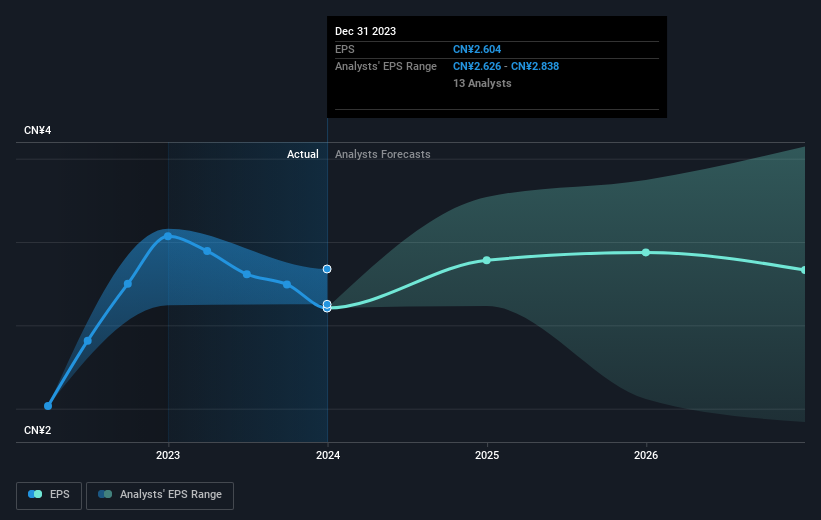The image size is (821, 520).
Task: Click the 2023 EPS peak data point
Action: [168, 236]
